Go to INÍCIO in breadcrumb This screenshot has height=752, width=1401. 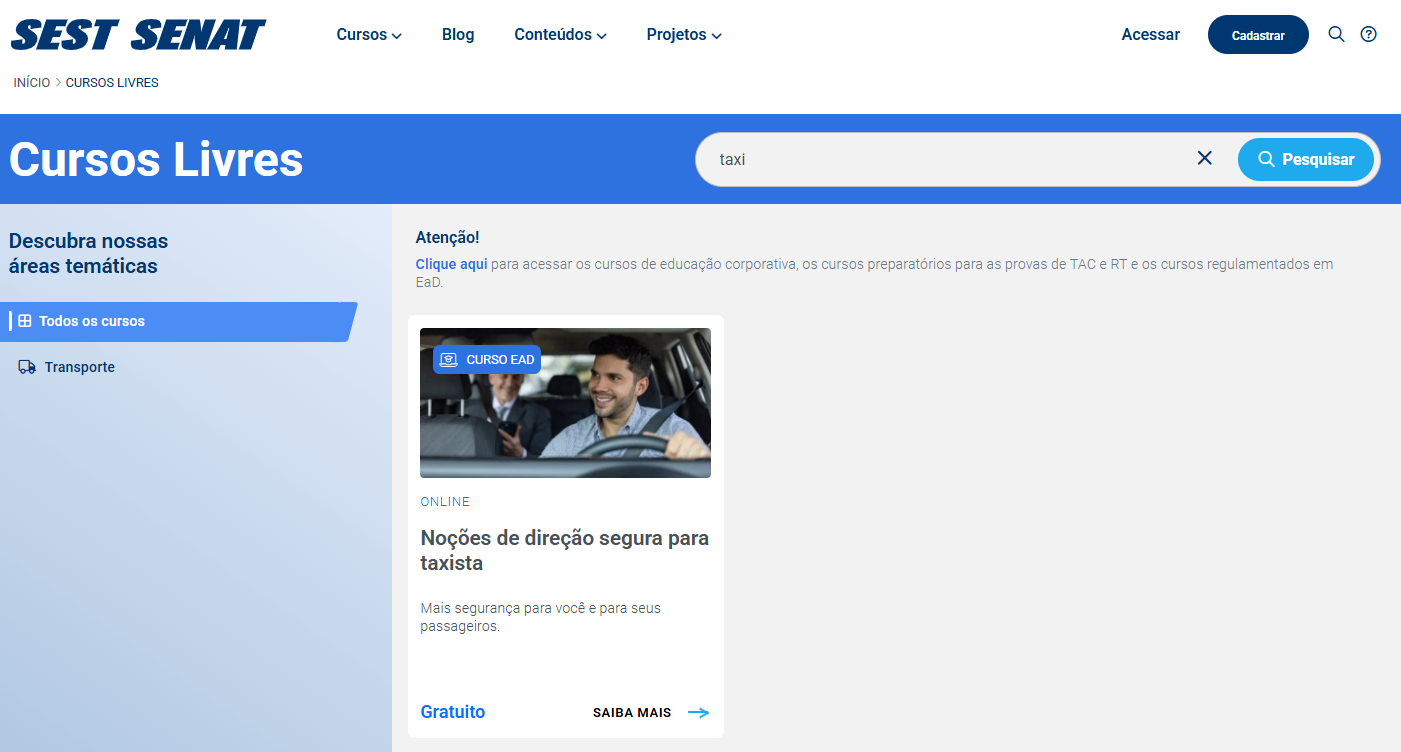click(31, 83)
